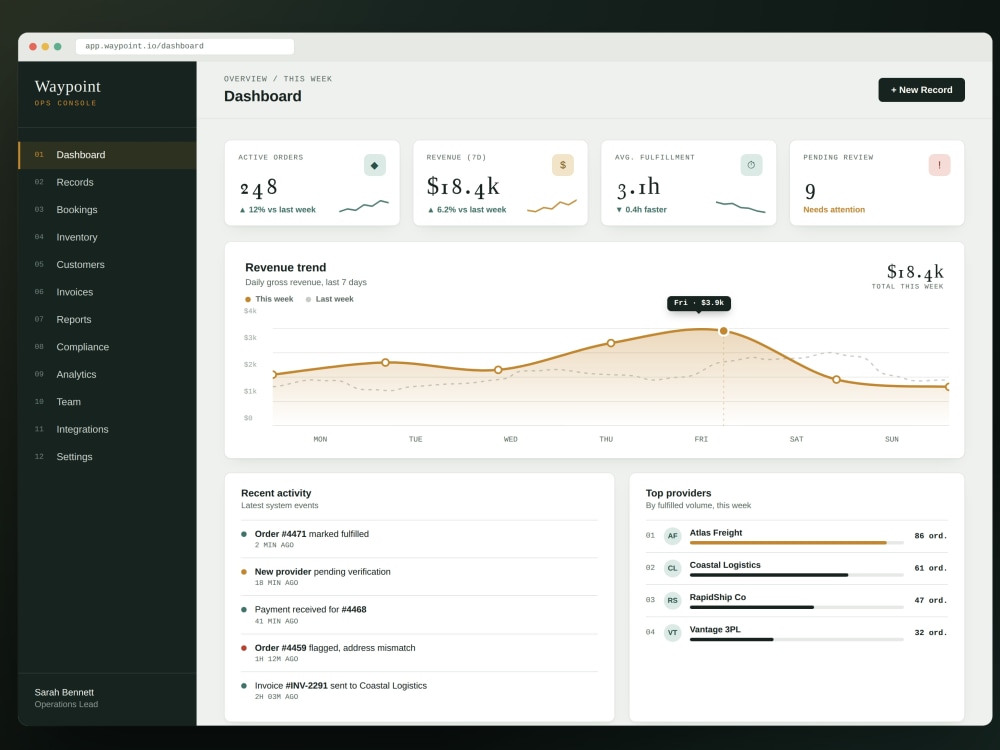
Task: Toggle This week legend series
Action: coord(269,299)
